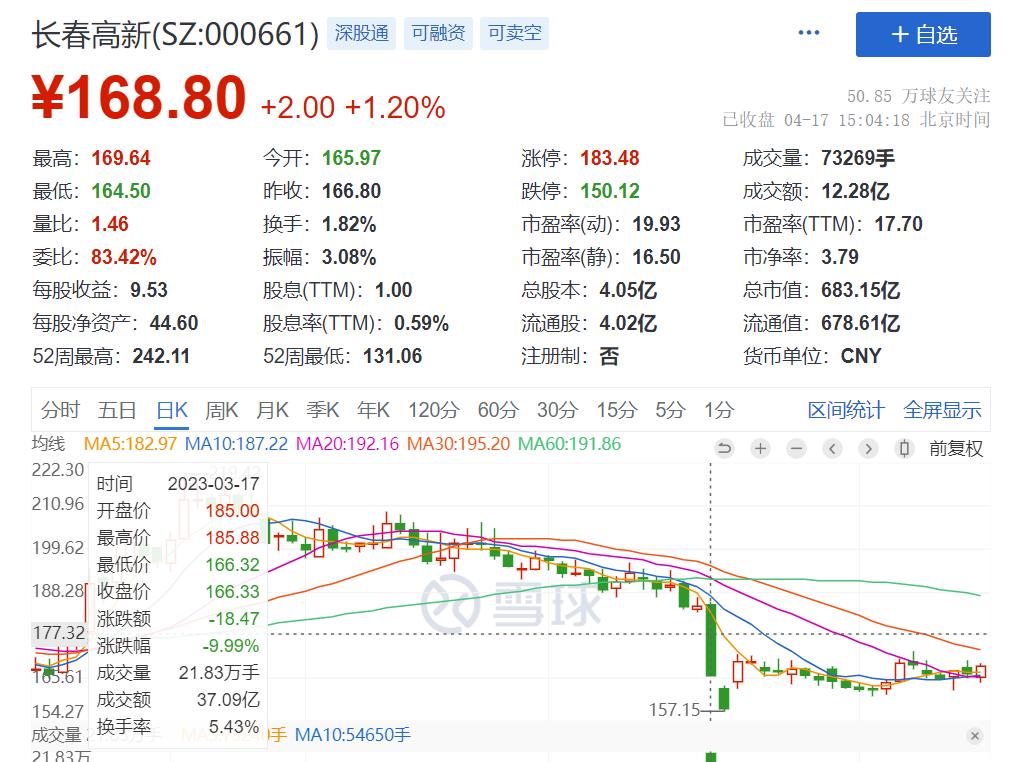Select the 15分 interval tab
The image size is (1015, 762).
(617, 410)
